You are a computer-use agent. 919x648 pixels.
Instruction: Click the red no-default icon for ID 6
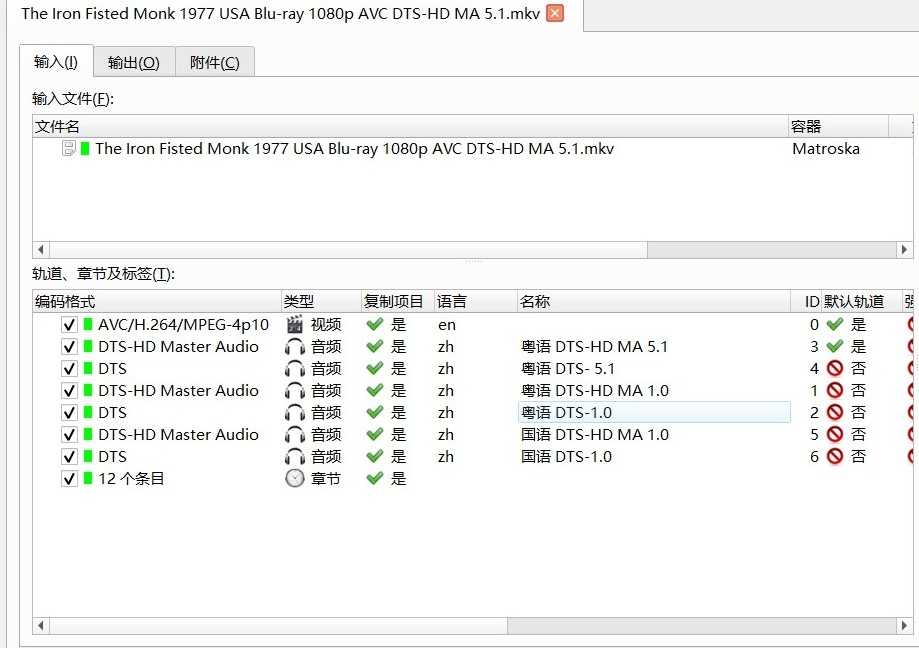click(x=835, y=456)
